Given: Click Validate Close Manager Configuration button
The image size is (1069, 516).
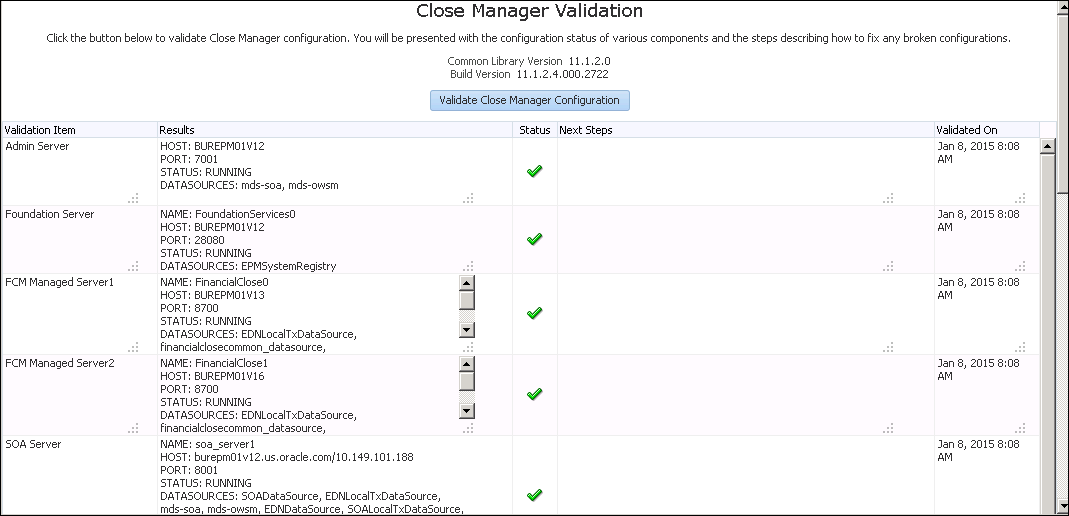Looking at the screenshot, I should click(530, 100).
